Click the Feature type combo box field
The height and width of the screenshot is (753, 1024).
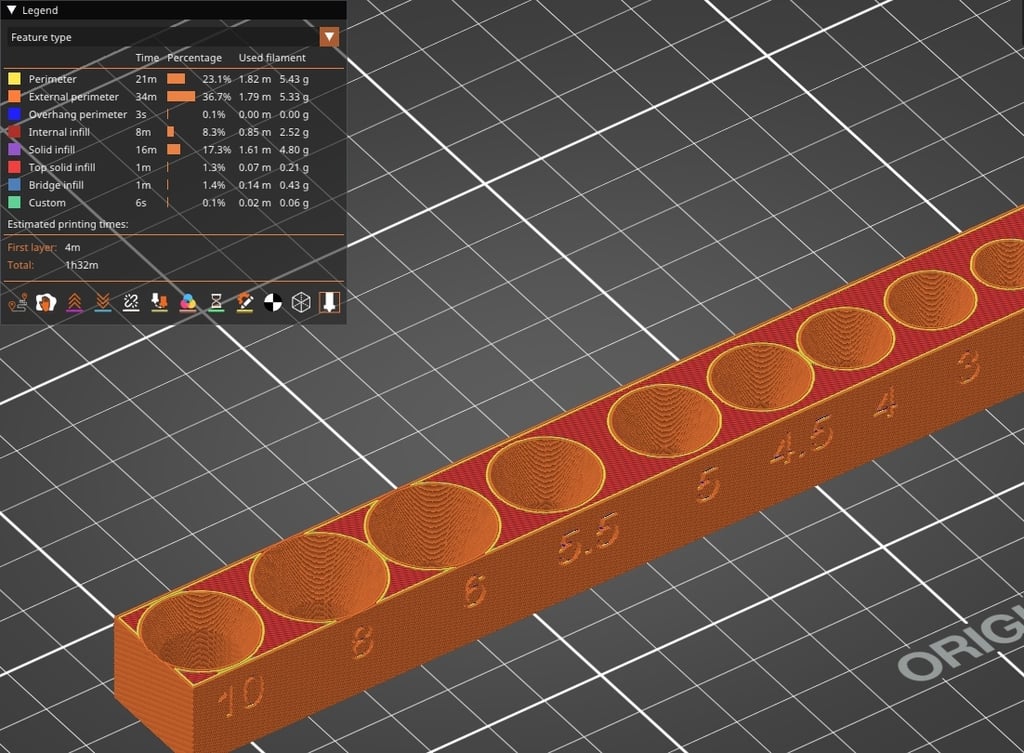click(162, 37)
